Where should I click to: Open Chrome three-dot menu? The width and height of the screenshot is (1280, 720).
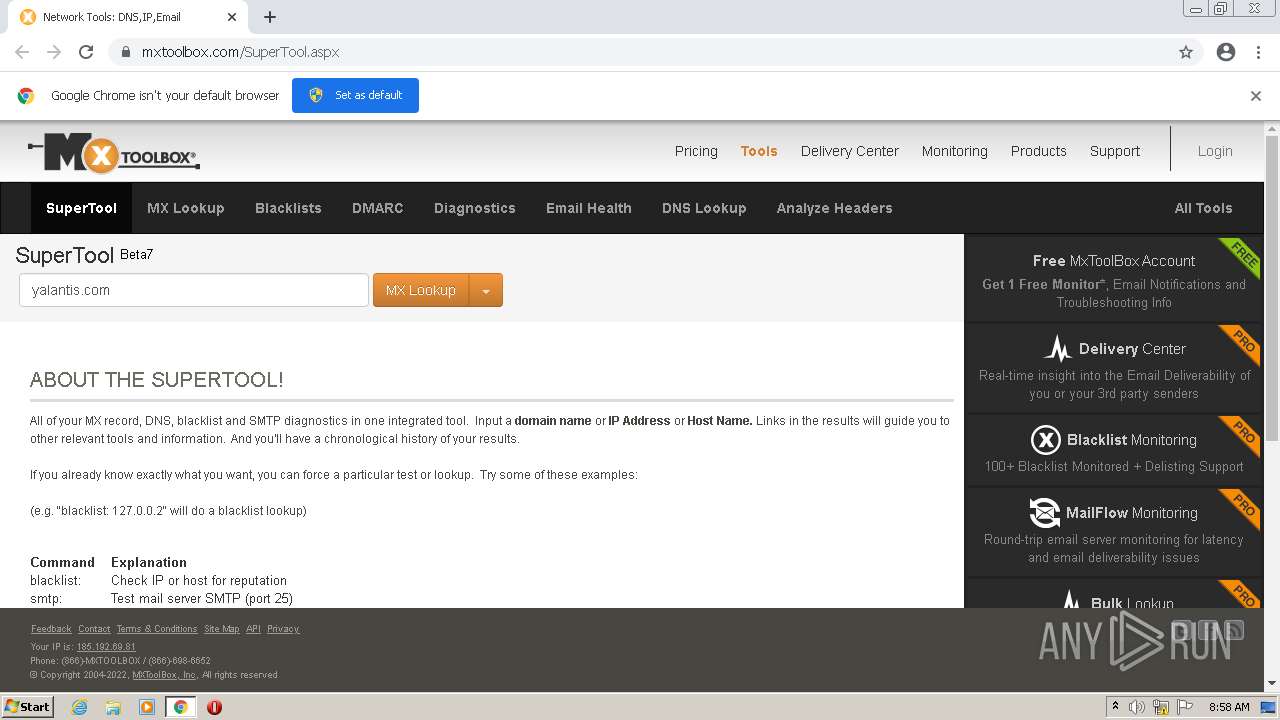click(1258, 52)
